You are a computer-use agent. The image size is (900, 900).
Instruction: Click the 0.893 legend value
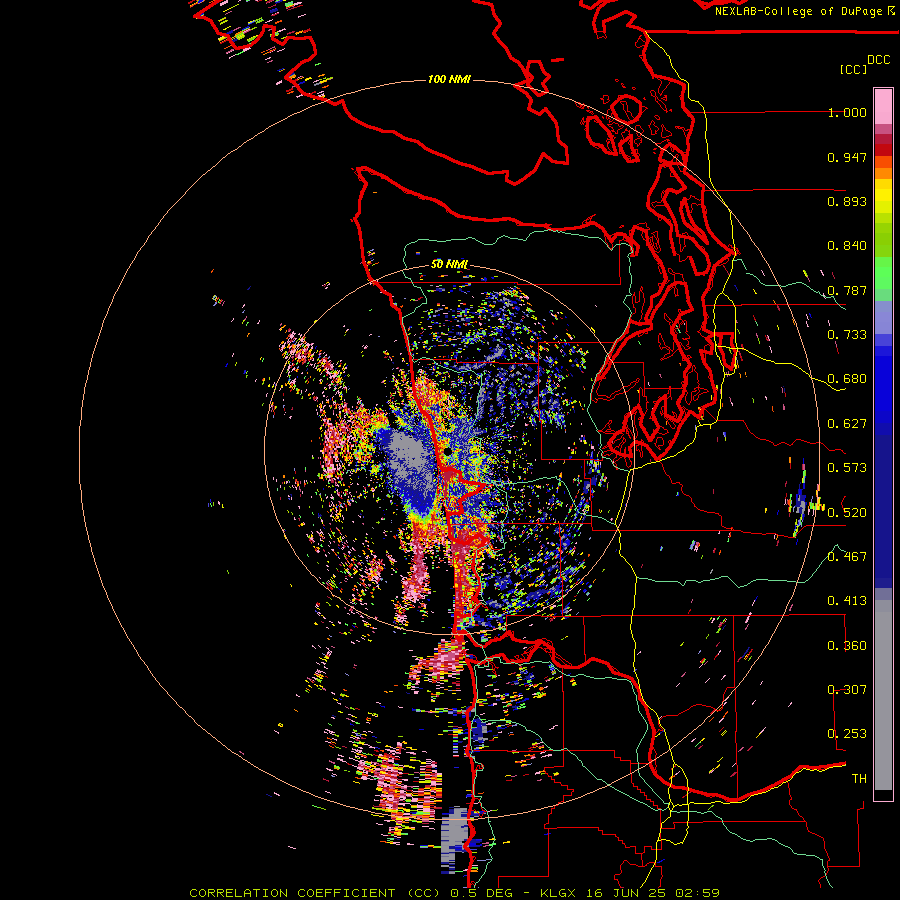(x=847, y=201)
